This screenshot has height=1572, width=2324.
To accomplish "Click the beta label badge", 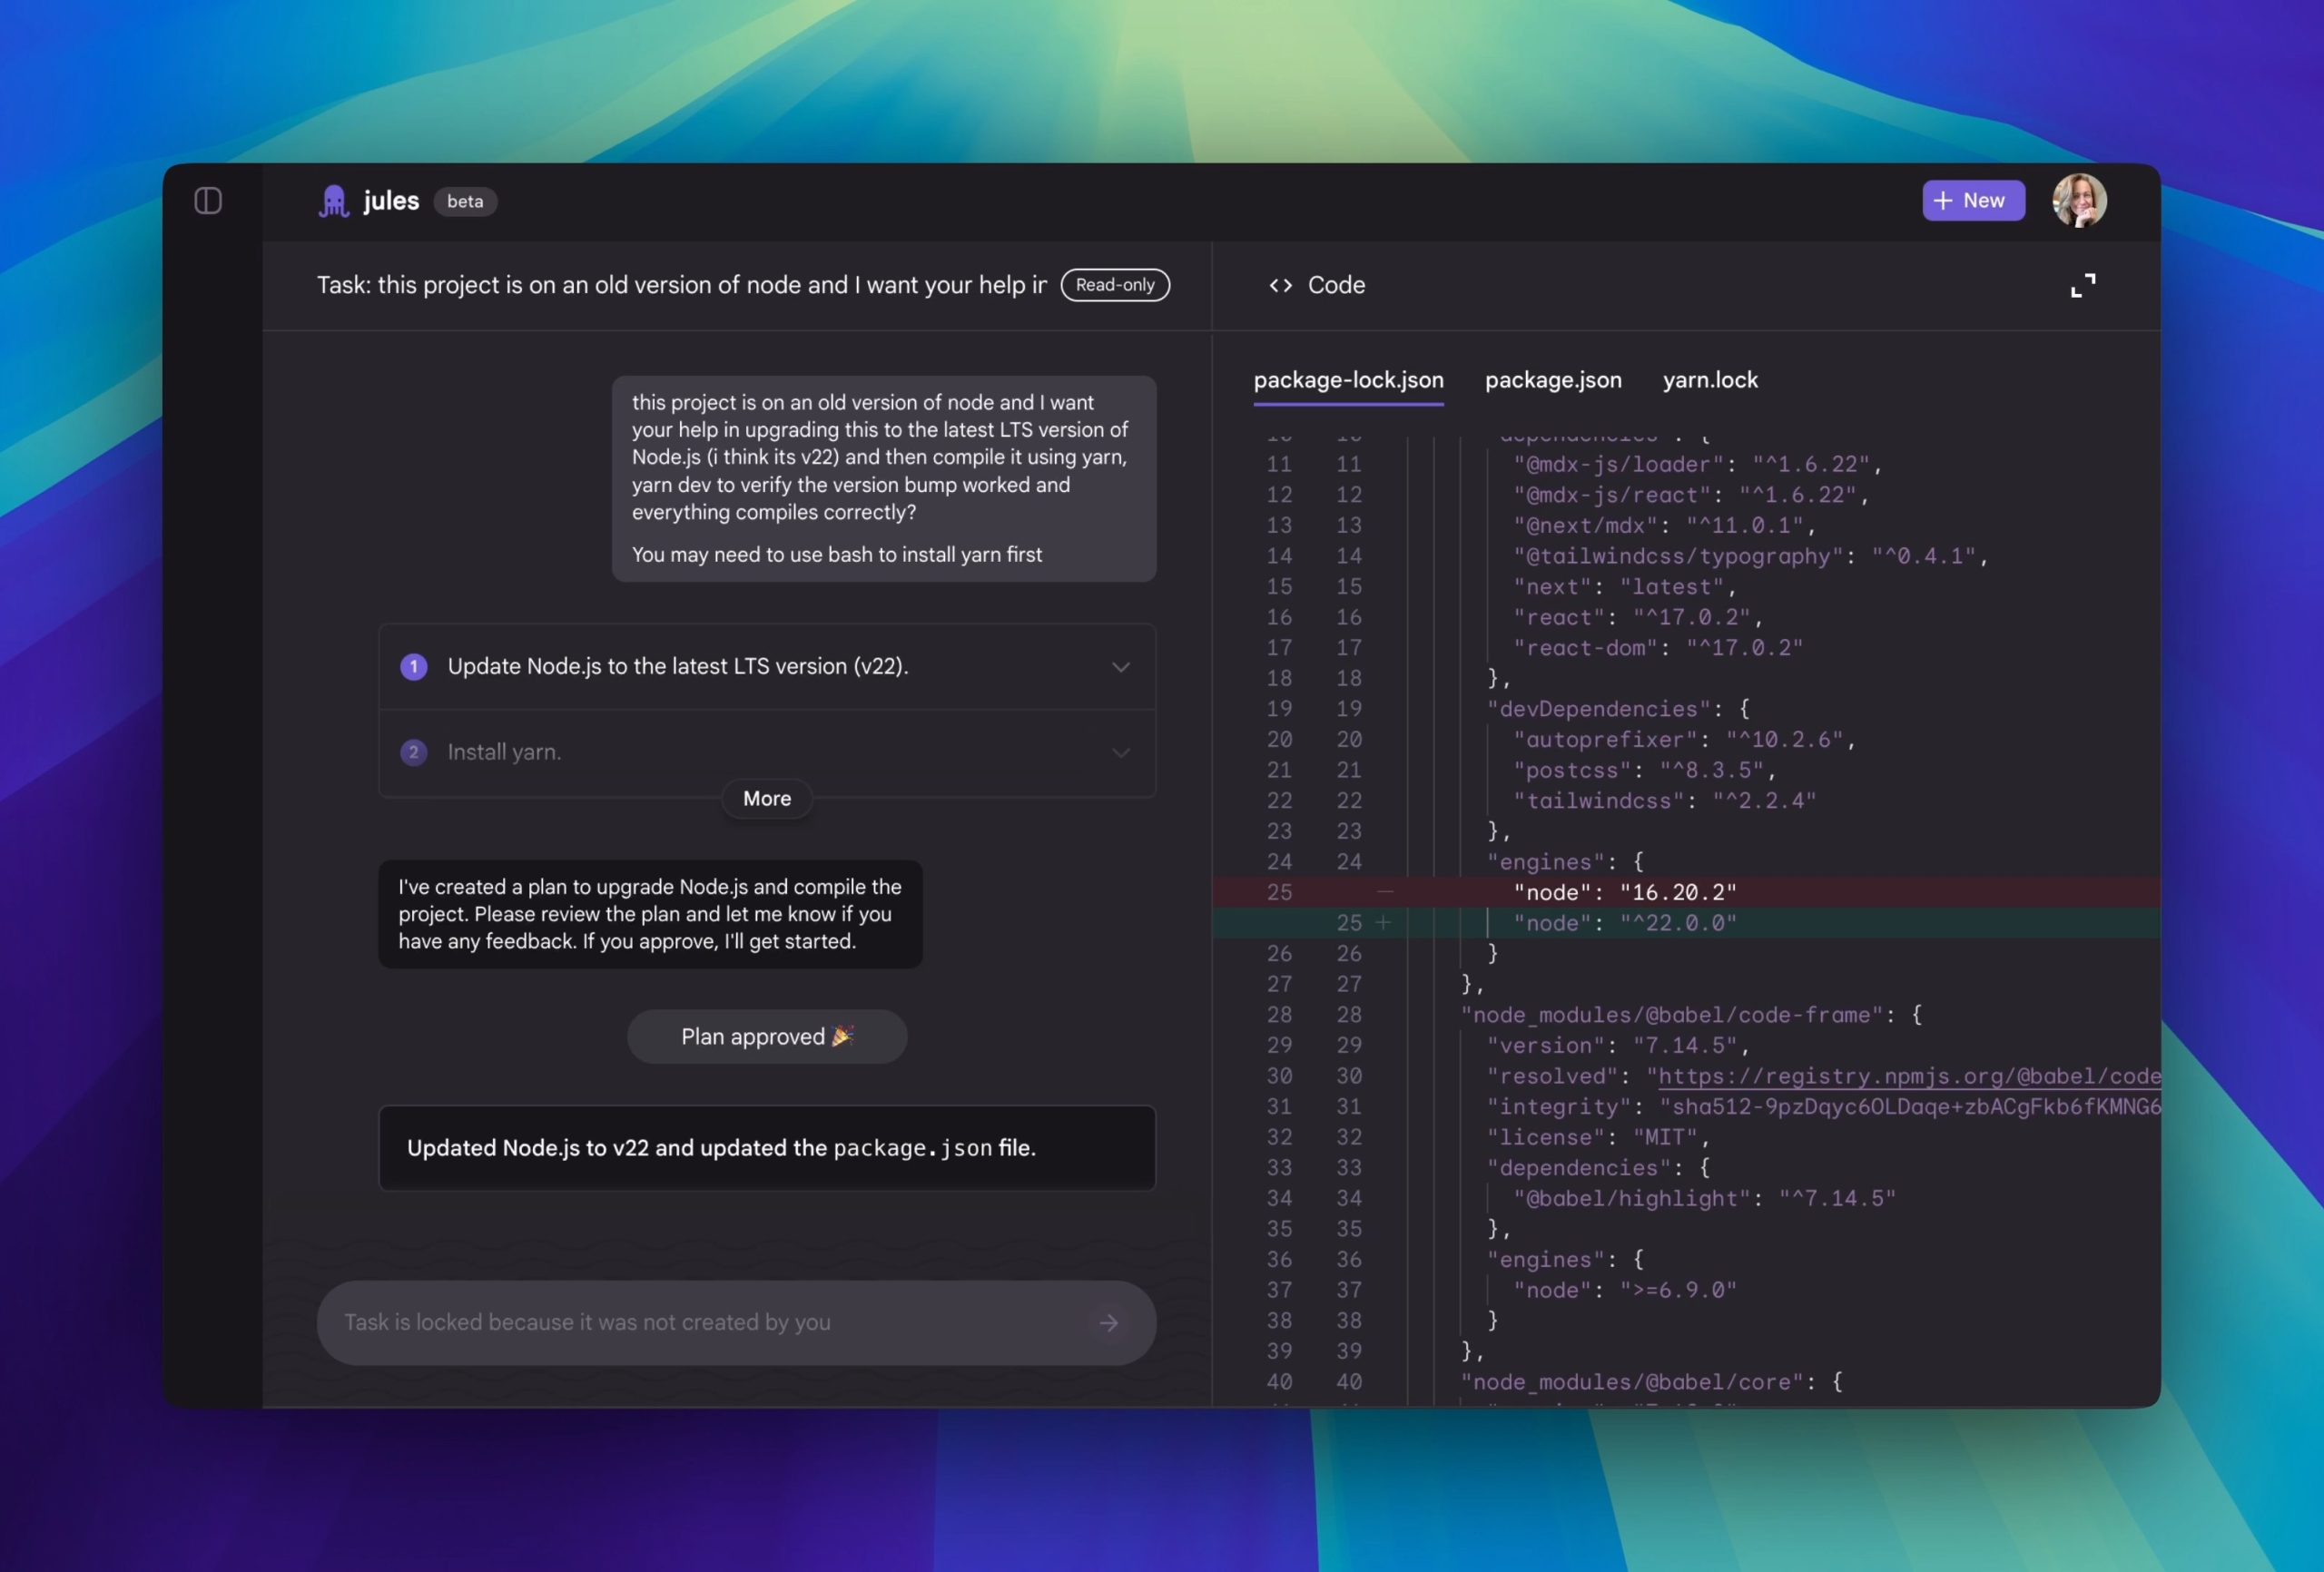I will pyautogui.click(x=465, y=201).
